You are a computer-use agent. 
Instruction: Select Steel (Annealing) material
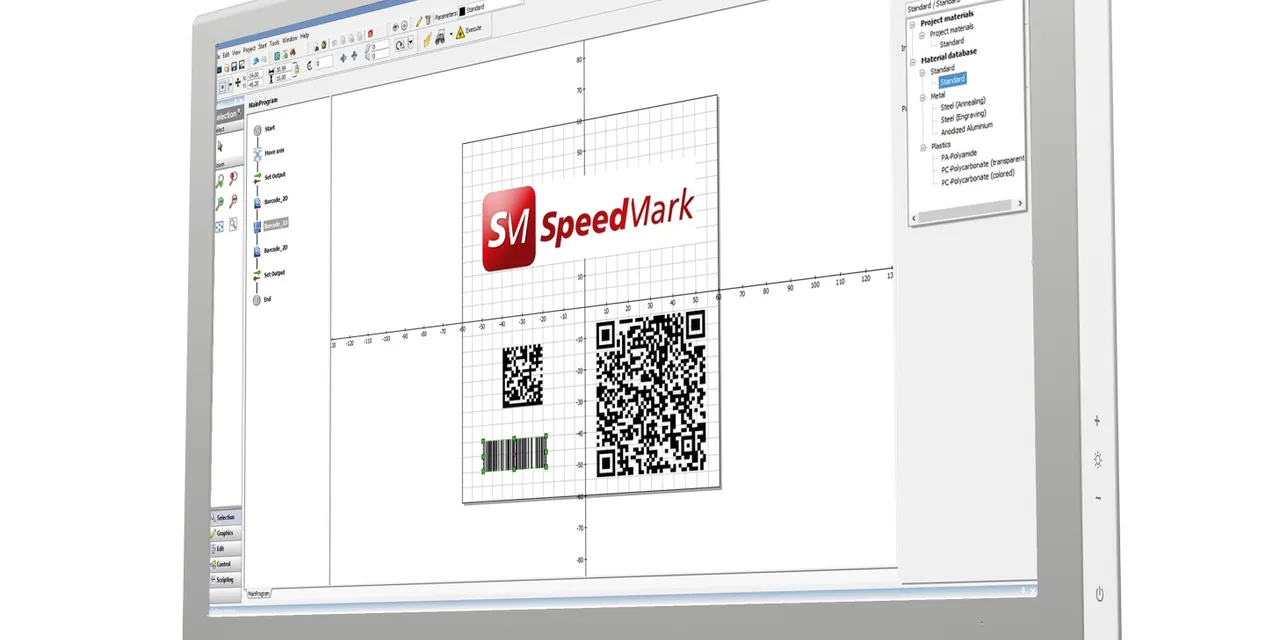pyautogui.click(x=962, y=102)
